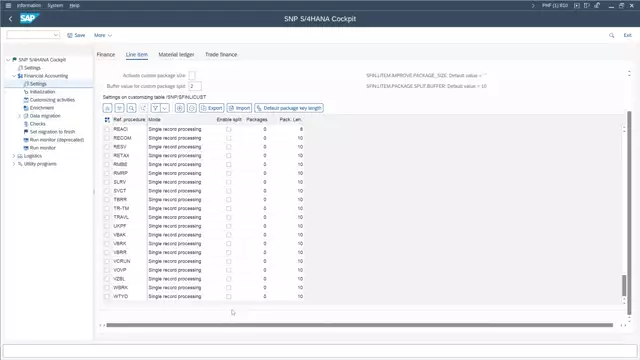640x360 pixels.
Task: Click the layout customize icon in title bar
Action: [587, 5]
